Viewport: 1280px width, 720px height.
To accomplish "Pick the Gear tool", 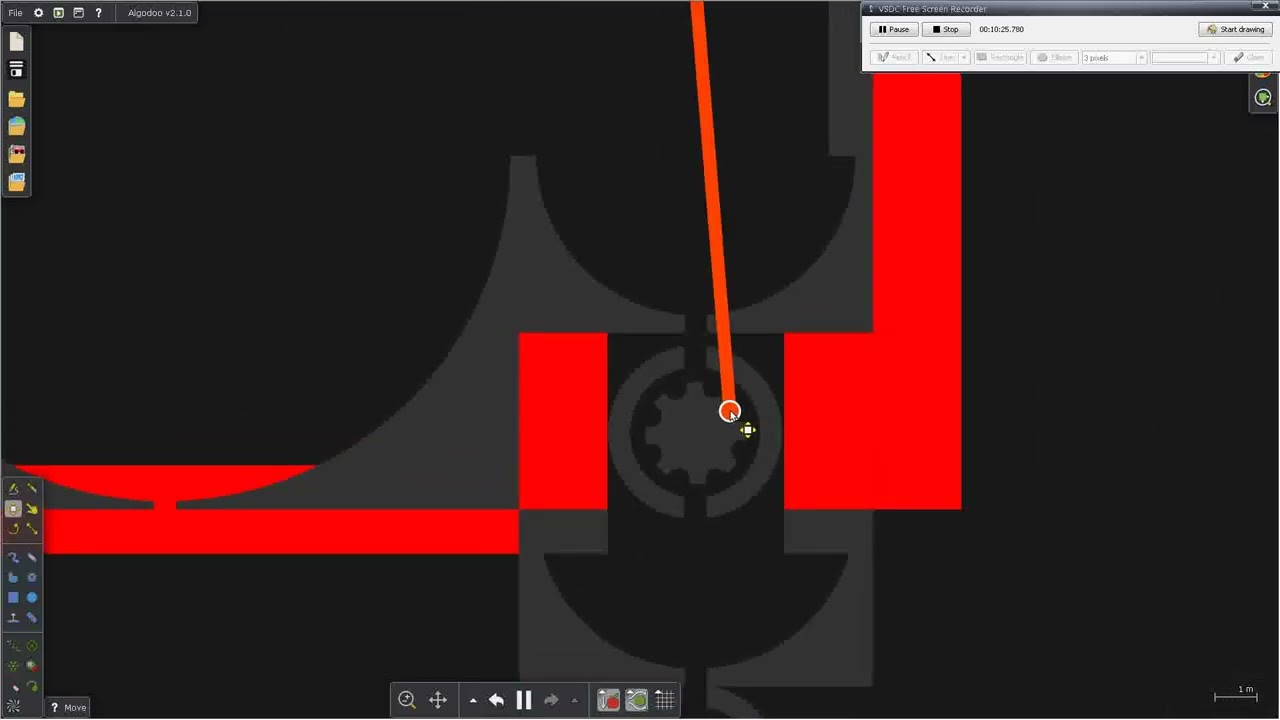I will click(32, 577).
